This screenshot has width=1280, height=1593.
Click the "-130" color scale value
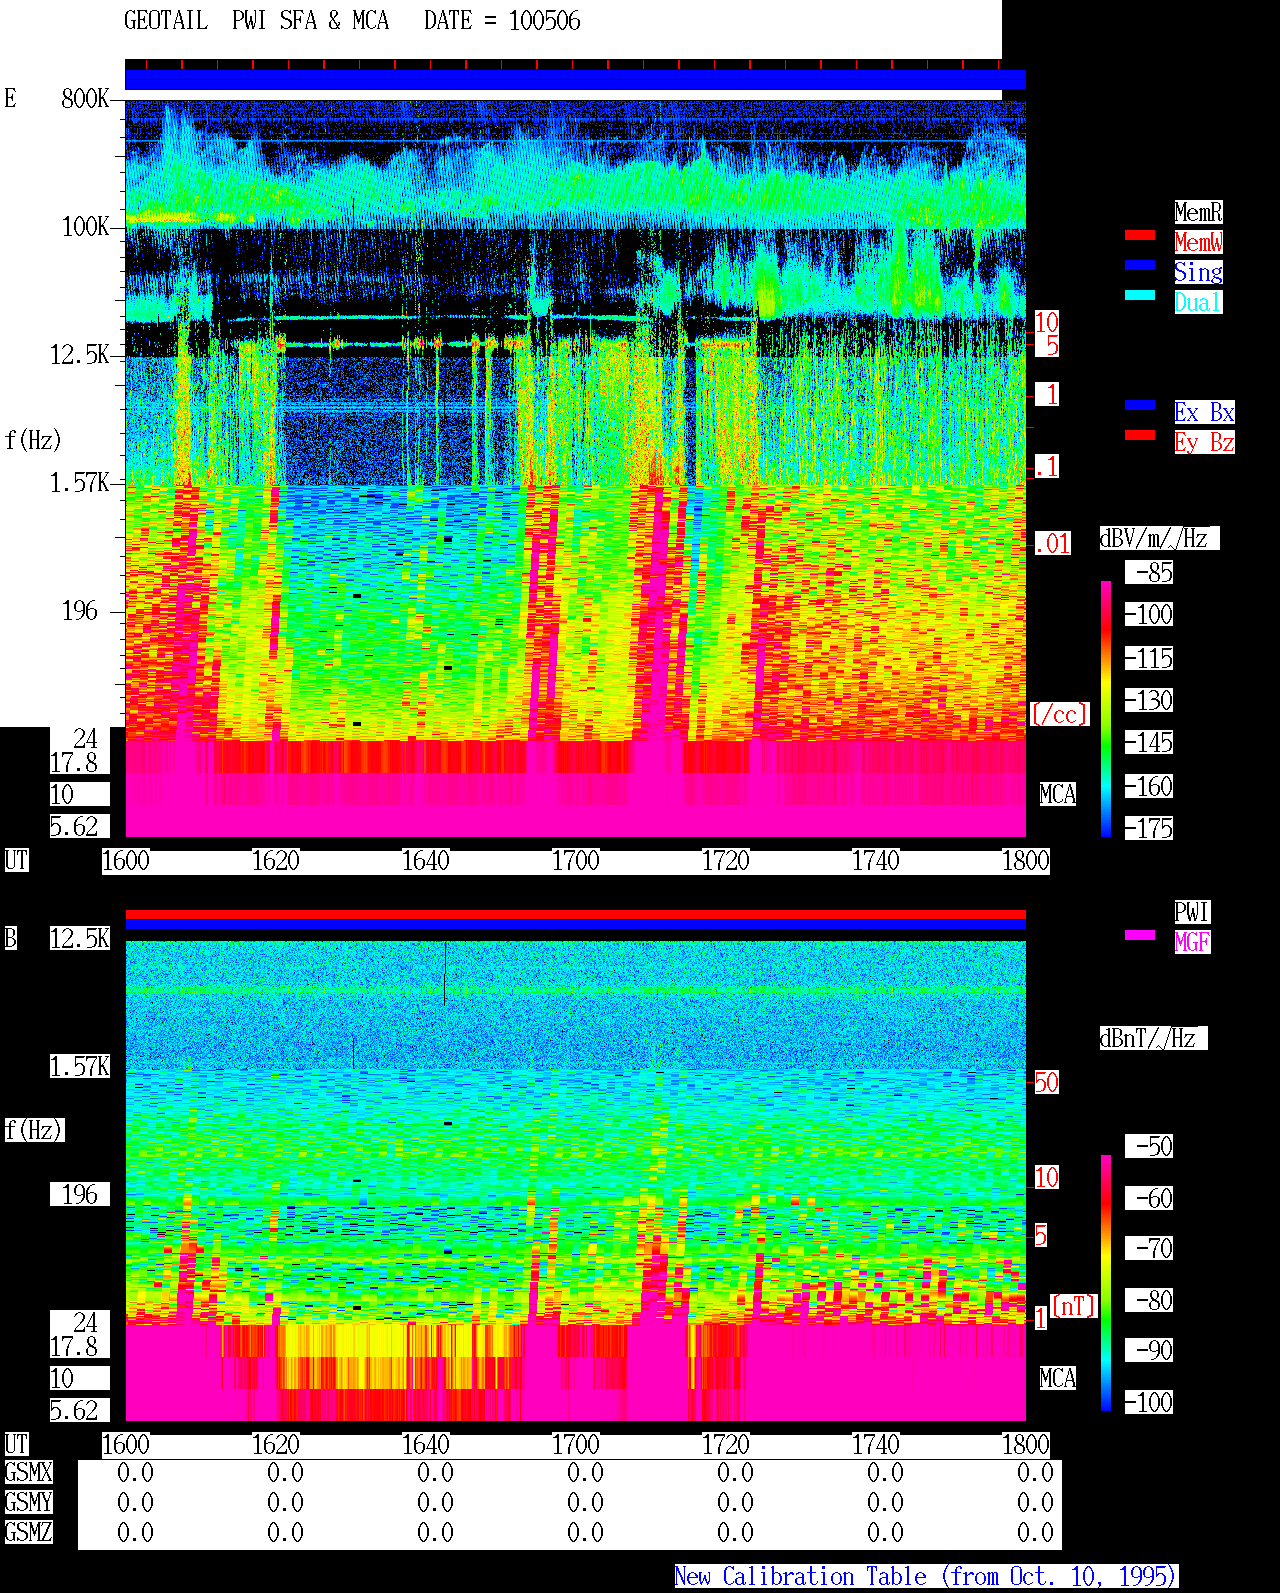(x=1149, y=700)
